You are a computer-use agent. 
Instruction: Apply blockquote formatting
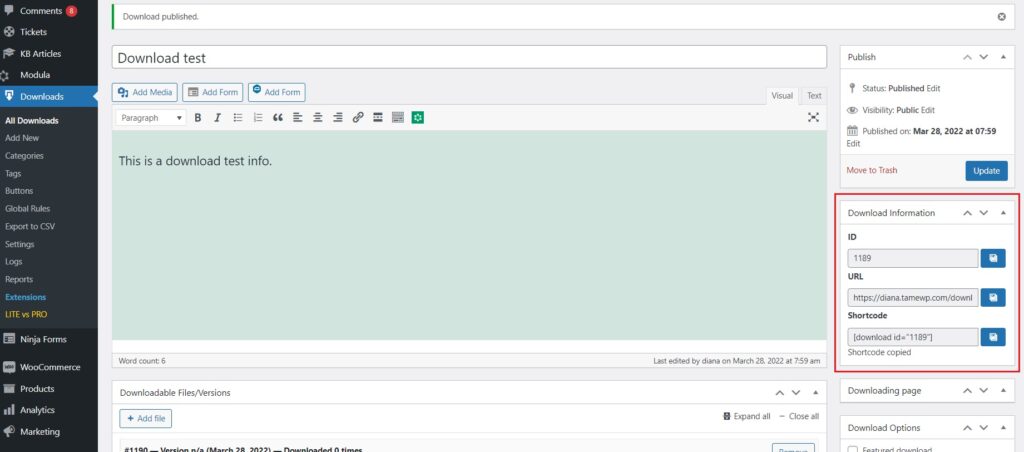pos(278,118)
